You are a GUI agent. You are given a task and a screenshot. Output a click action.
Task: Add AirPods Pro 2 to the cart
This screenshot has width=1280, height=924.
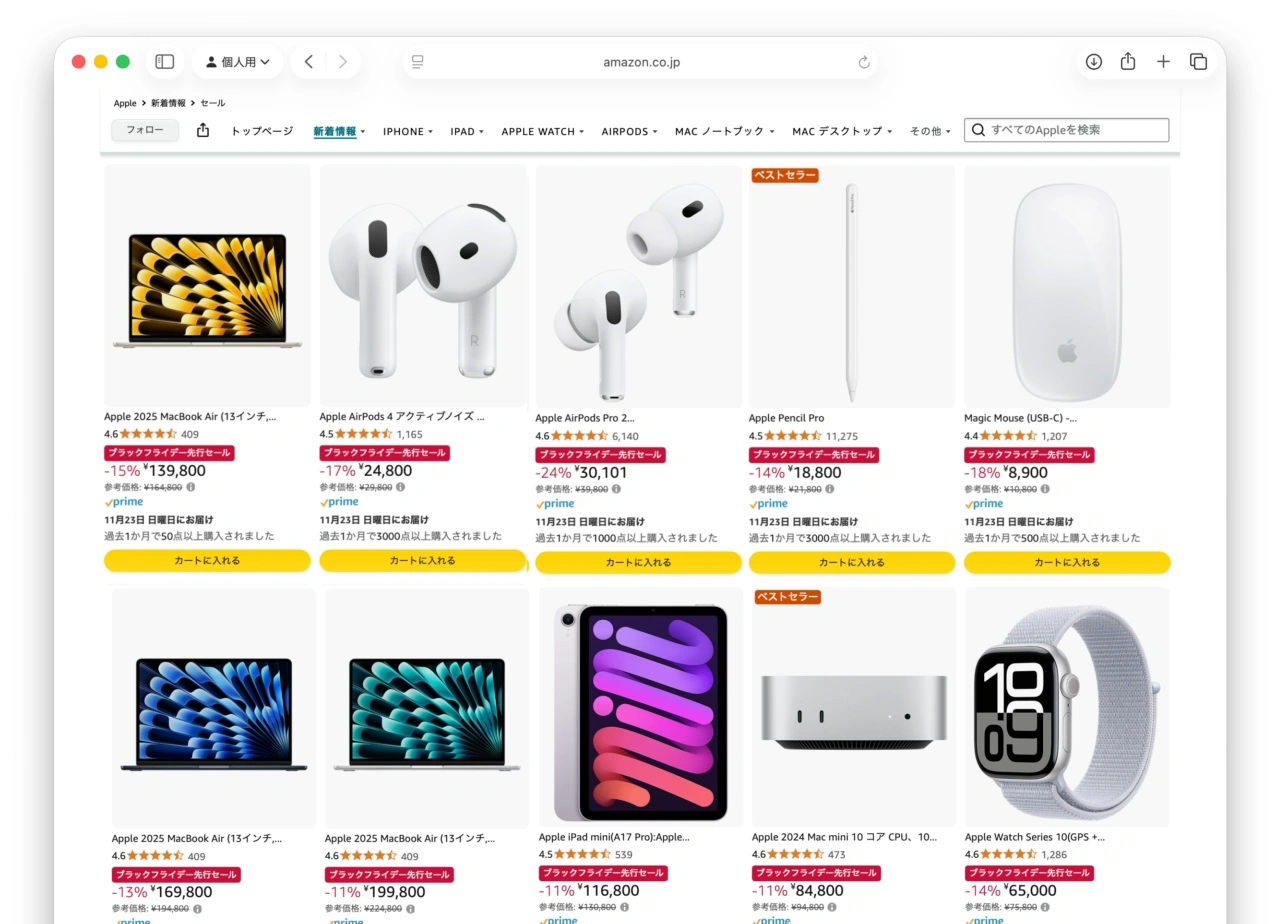[638, 562]
